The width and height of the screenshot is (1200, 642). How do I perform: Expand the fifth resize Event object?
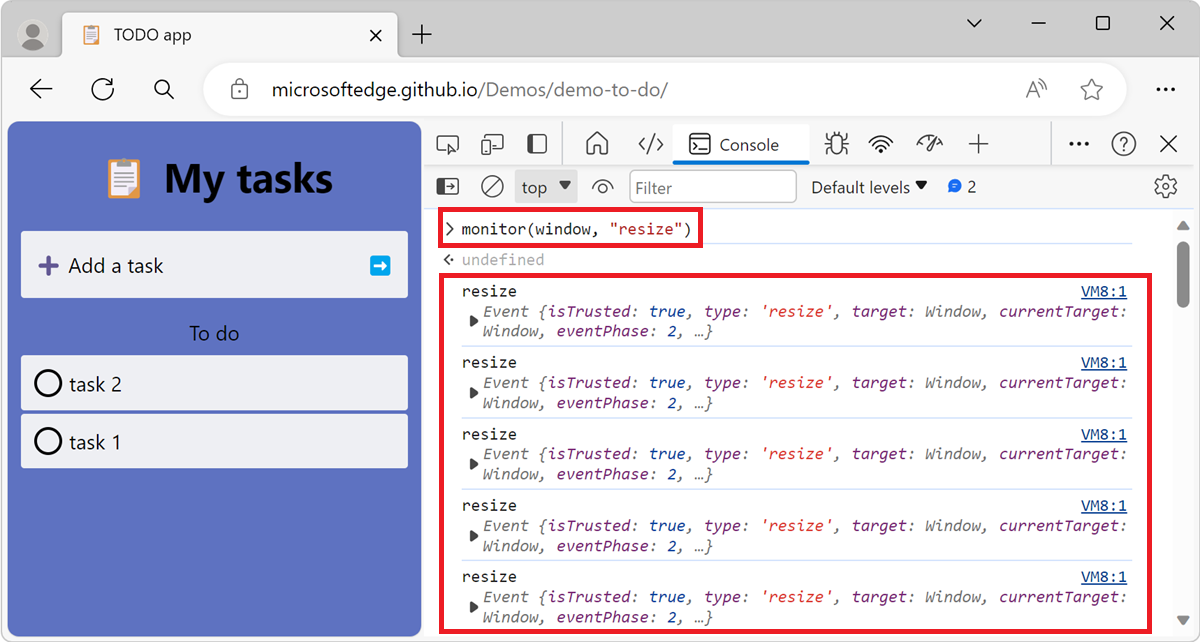[474, 607]
